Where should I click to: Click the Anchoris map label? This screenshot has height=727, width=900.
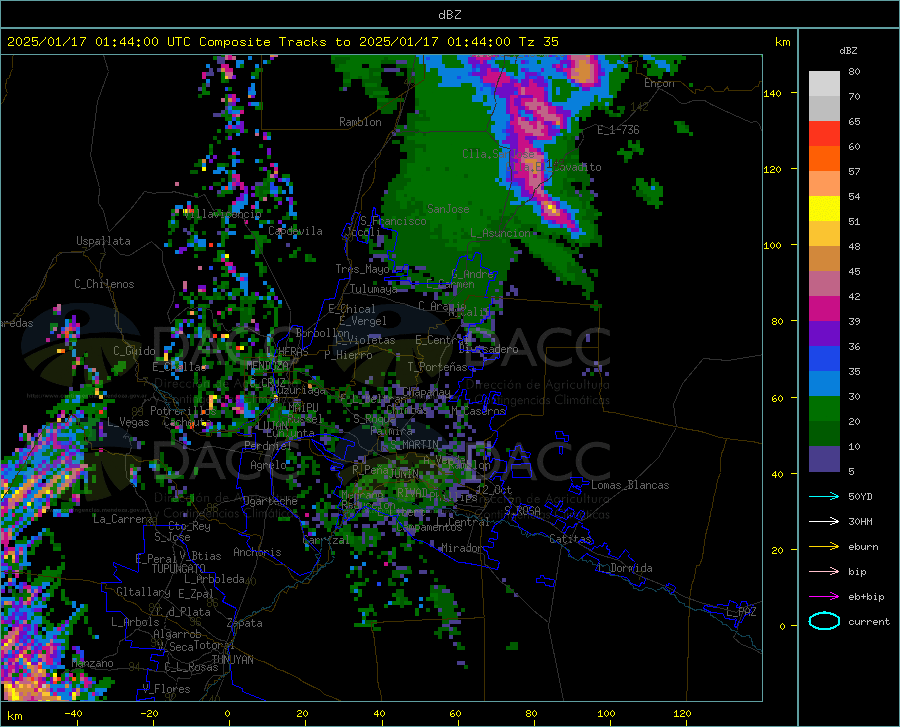(x=257, y=552)
